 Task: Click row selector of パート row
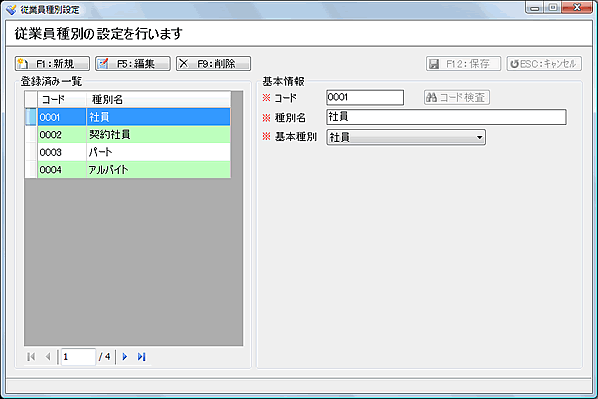coord(31,152)
